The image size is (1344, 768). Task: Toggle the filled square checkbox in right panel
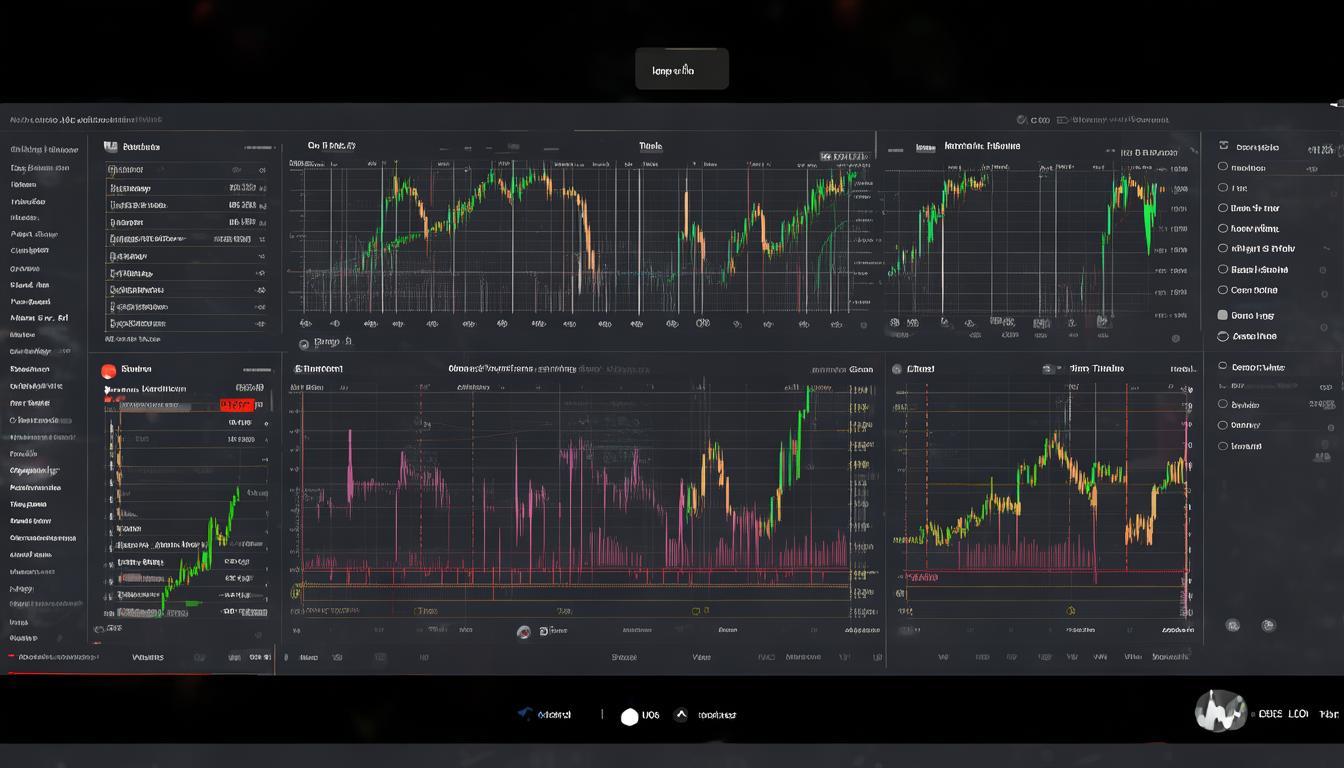(x=1223, y=315)
